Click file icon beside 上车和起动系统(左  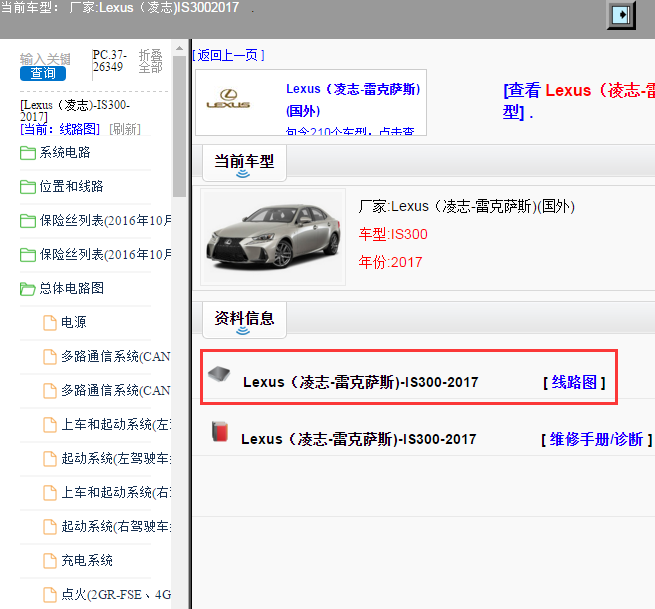50,425
